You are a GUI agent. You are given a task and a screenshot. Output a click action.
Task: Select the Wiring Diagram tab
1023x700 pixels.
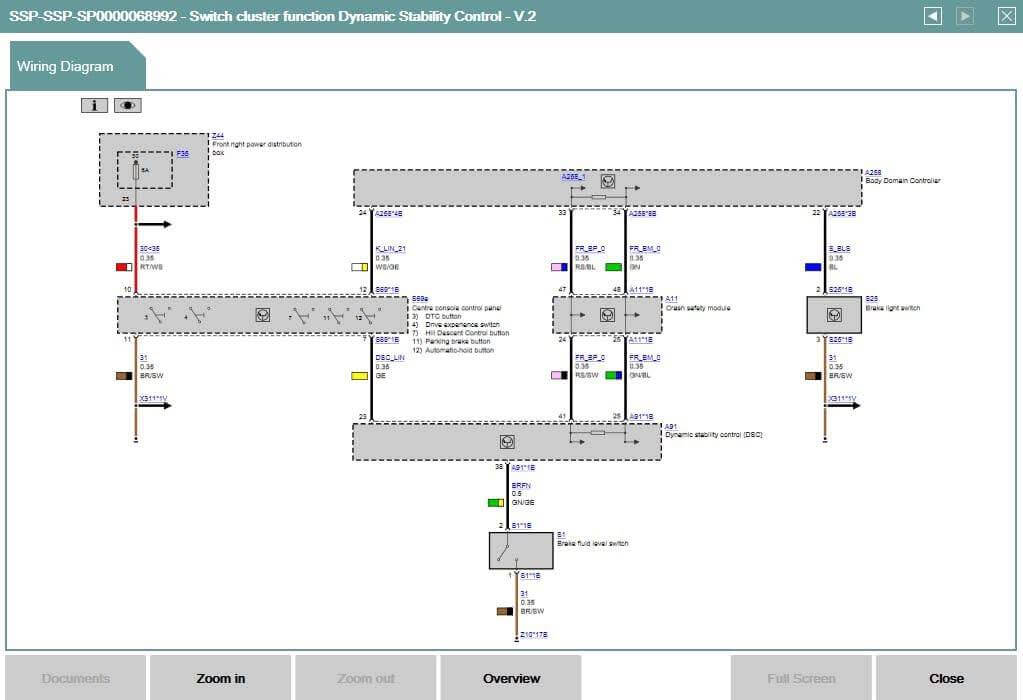[x=65, y=67]
